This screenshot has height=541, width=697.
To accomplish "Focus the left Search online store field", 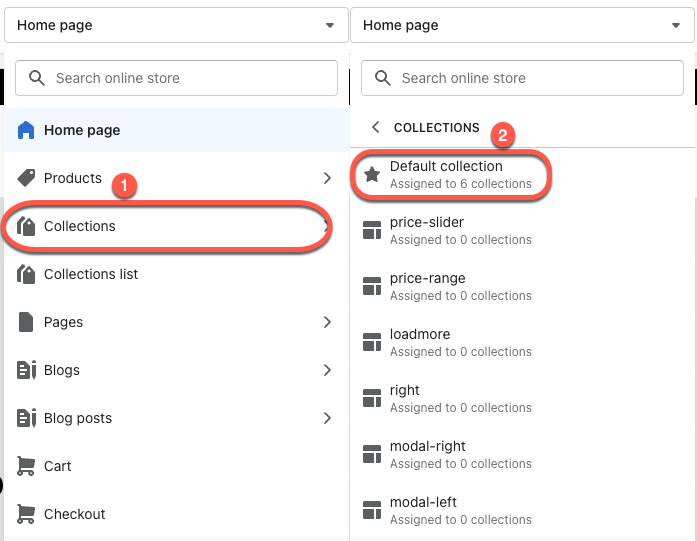I will point(176,78).
